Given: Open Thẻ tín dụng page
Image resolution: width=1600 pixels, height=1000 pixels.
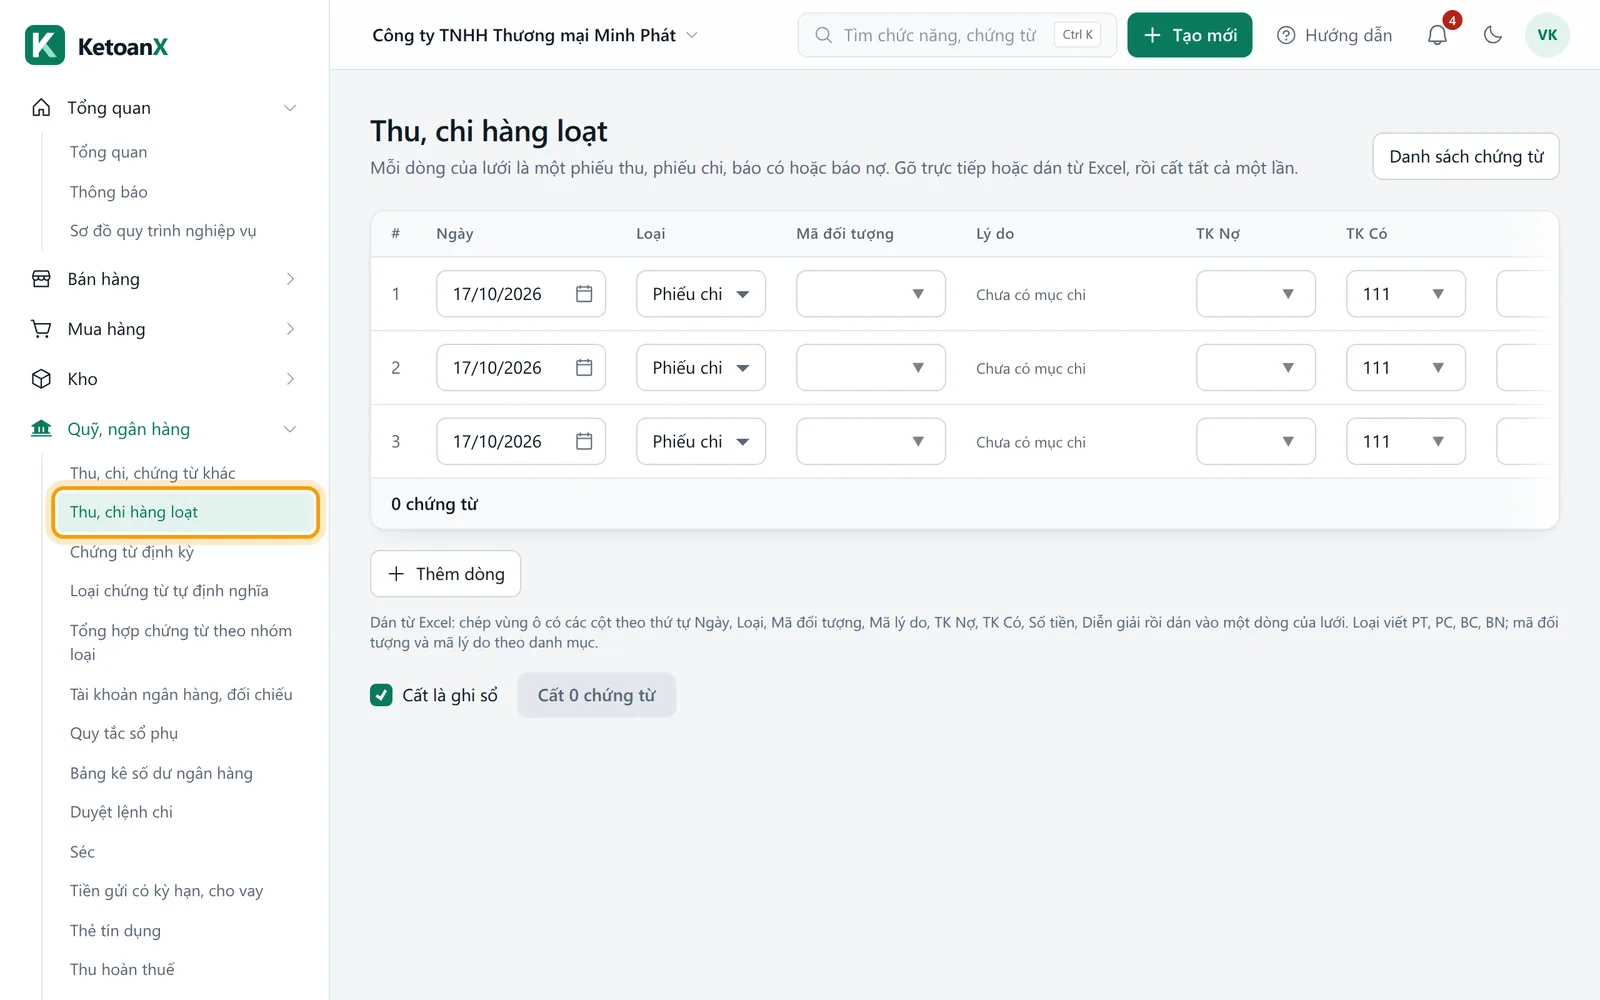Looking at the screenshot, I should point(115,931).
